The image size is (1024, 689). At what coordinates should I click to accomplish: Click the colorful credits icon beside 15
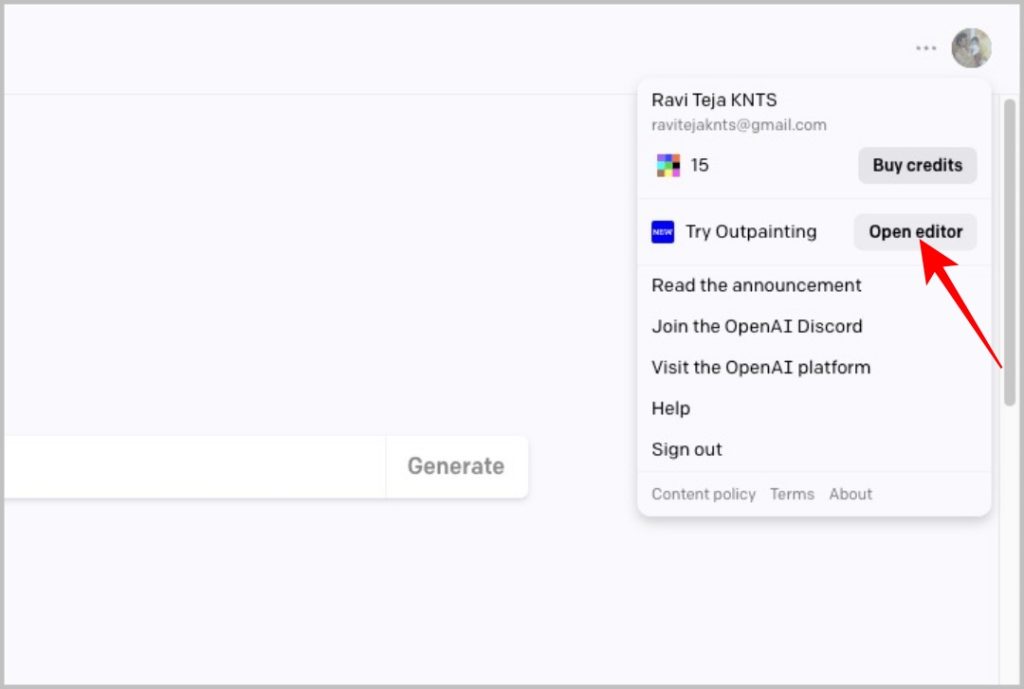click(668, 165)
